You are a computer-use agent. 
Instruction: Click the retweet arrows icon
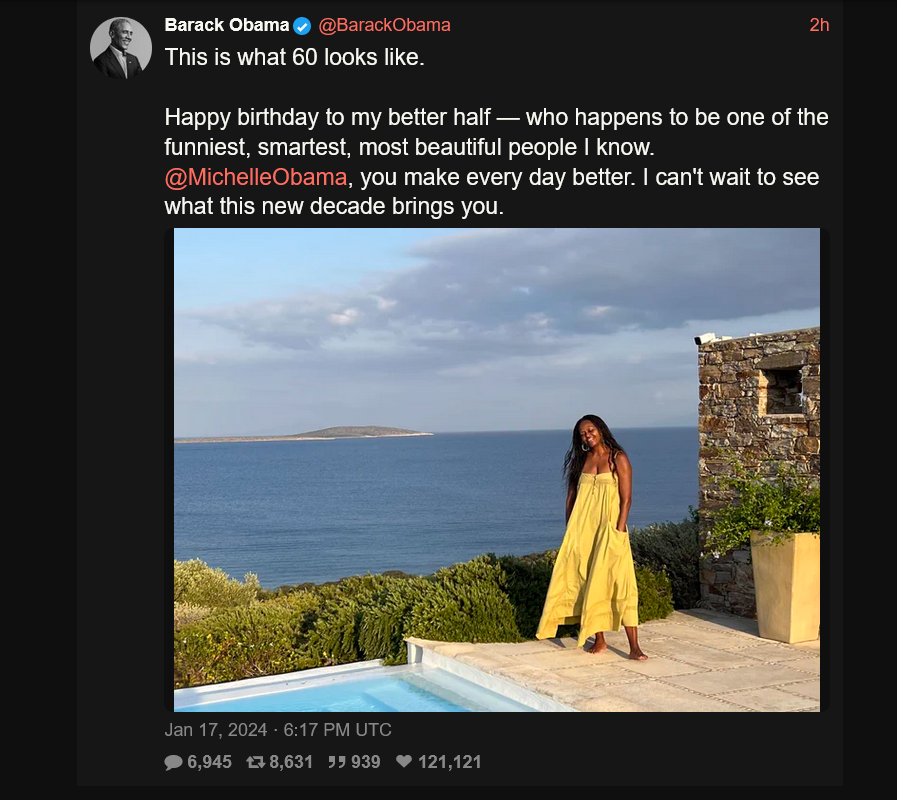[x=255, y=762]
